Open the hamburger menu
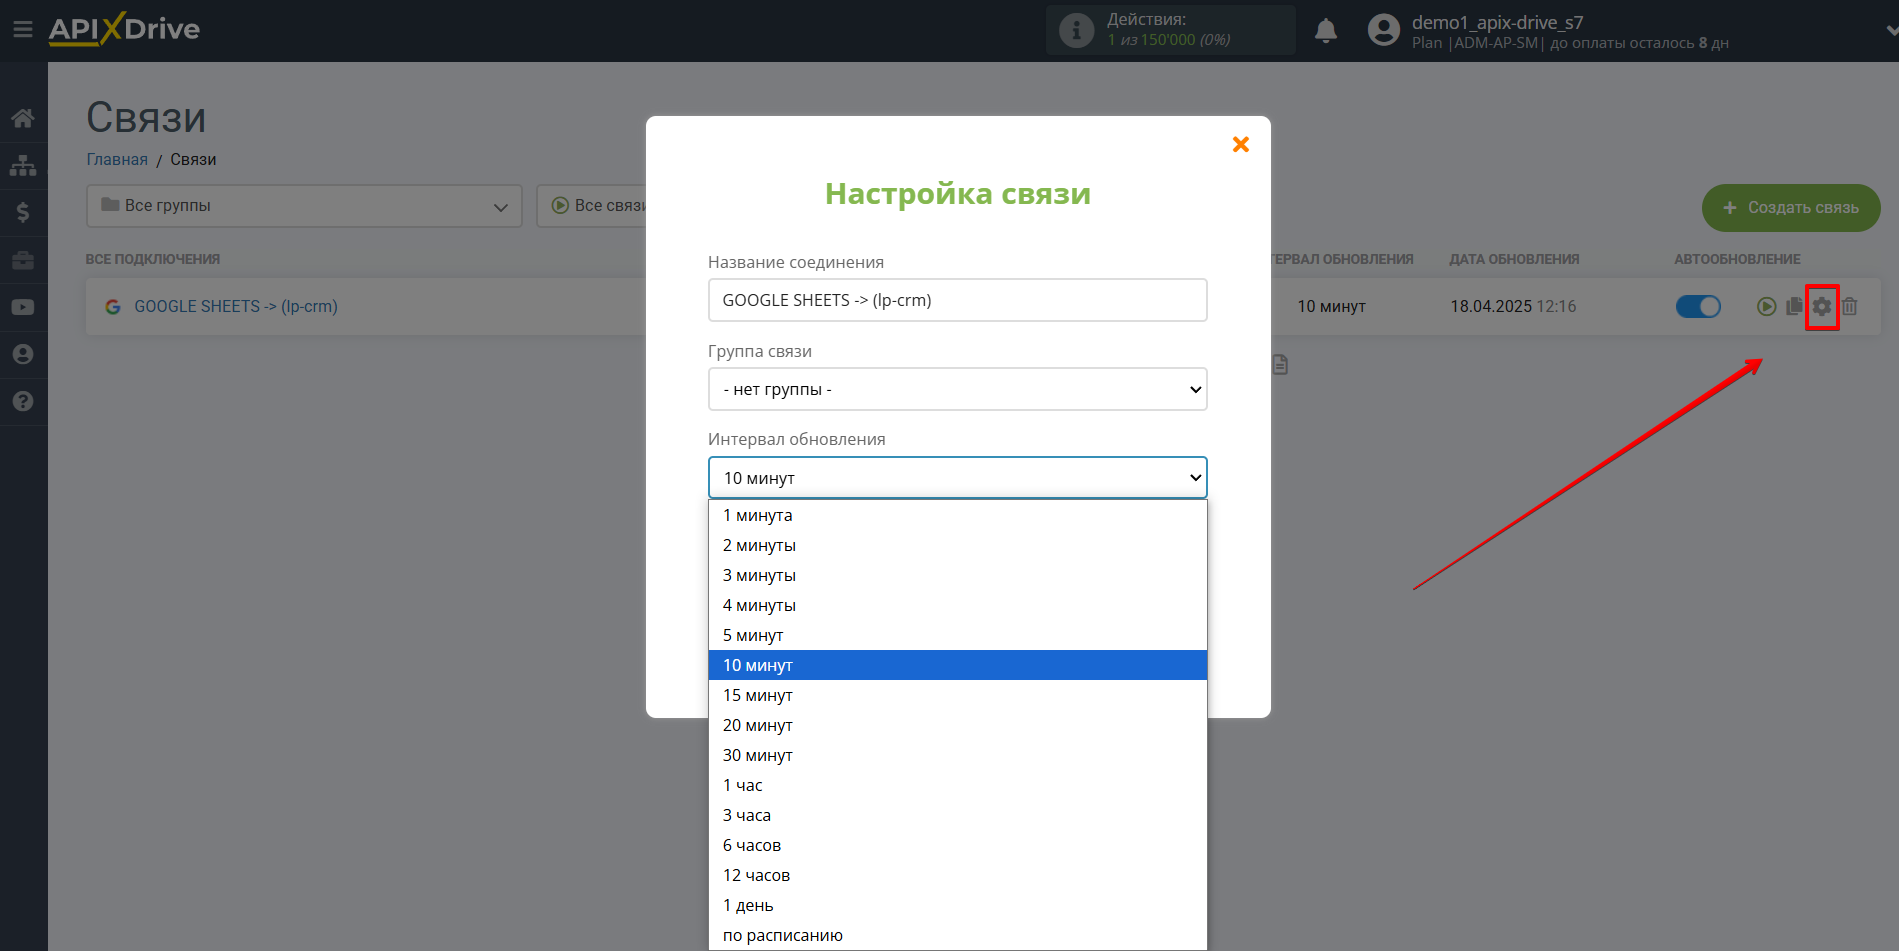The width and height of the screenshot is (1899, 951). click(22, 29)
